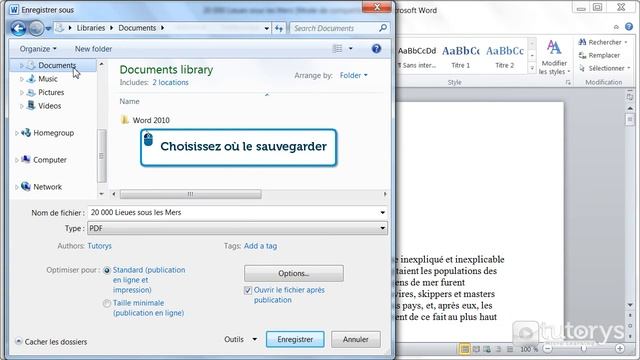Click the Tutorys author link
640x360 pixels.
pyautogui.click(x=99, y=246)
